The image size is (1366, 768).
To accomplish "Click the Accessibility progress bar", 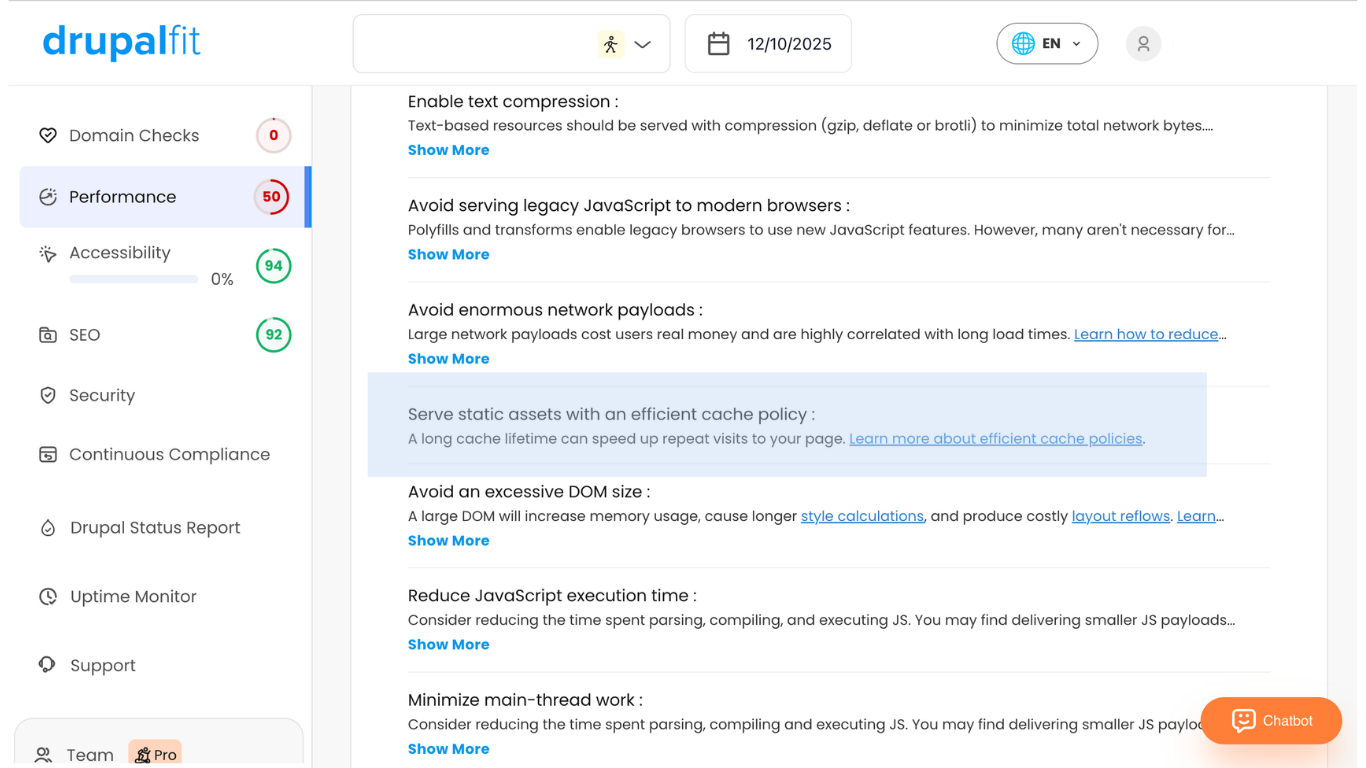I will coord(134,280).
